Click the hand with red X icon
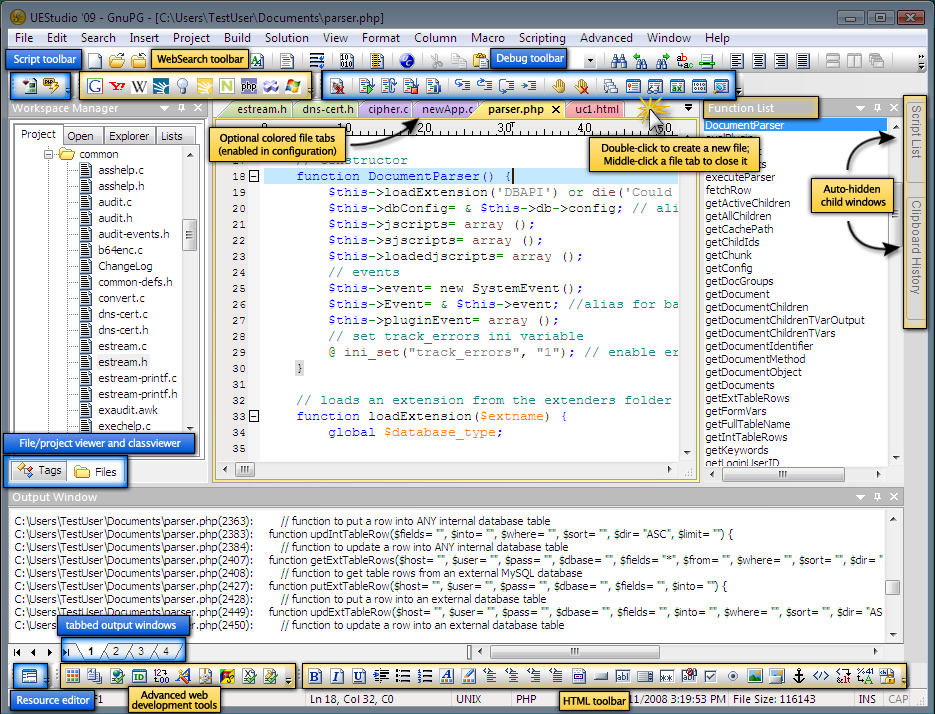The width and height of the screenshot is (935, 714). click(581, 86)
